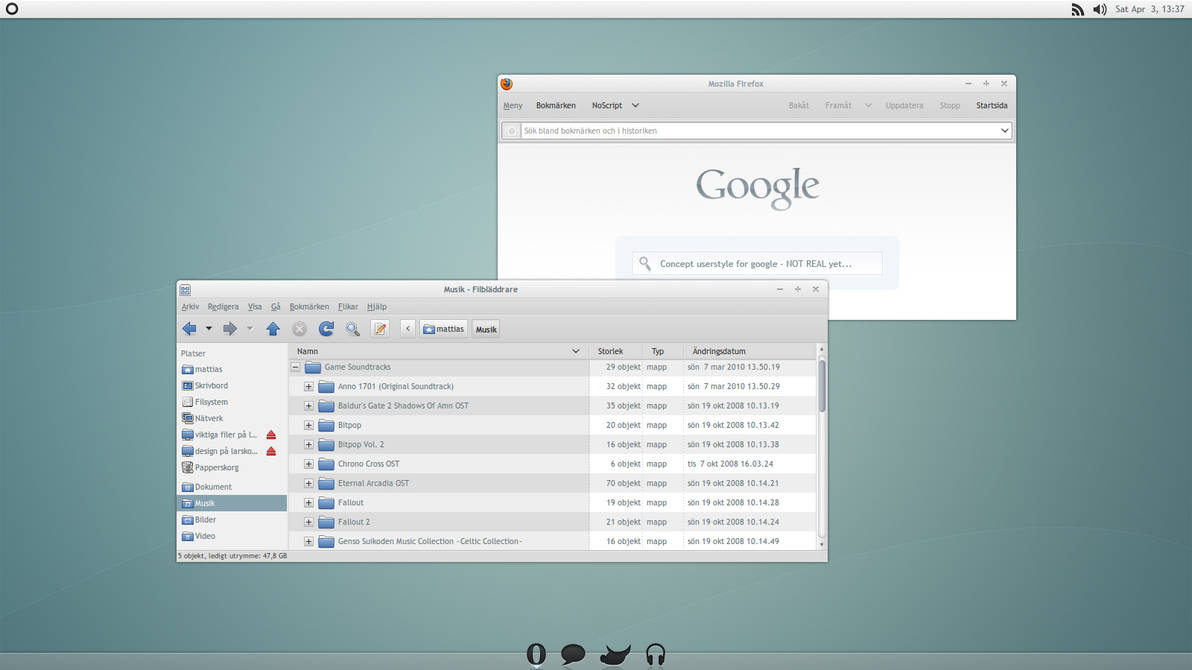This screenshot has height=670, width=1192.
Task: Open the Hjälp menu
Action: point(376,306)
